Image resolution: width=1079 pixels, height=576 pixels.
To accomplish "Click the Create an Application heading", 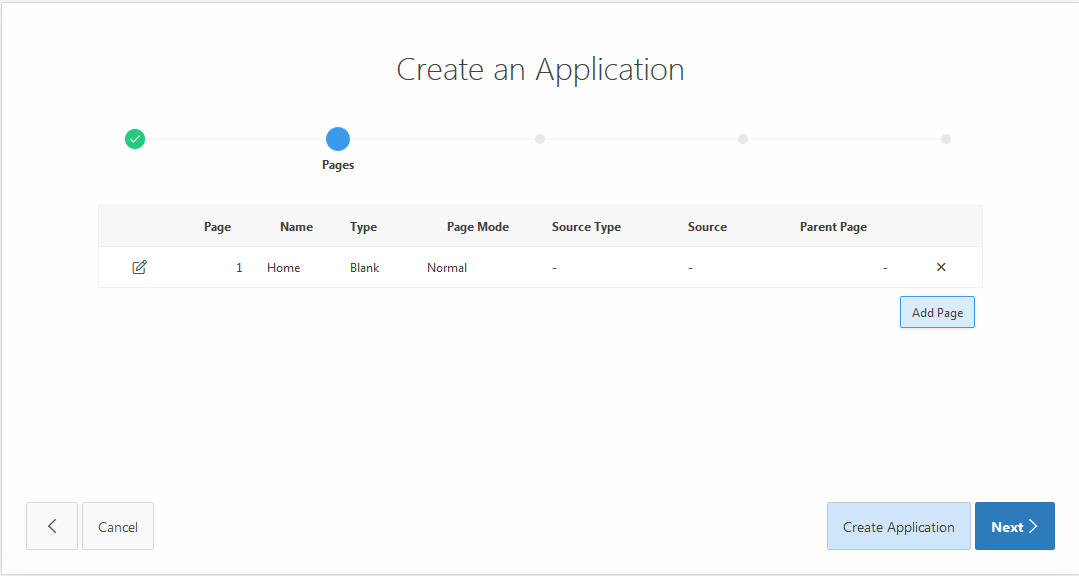I will click(540, 70).
